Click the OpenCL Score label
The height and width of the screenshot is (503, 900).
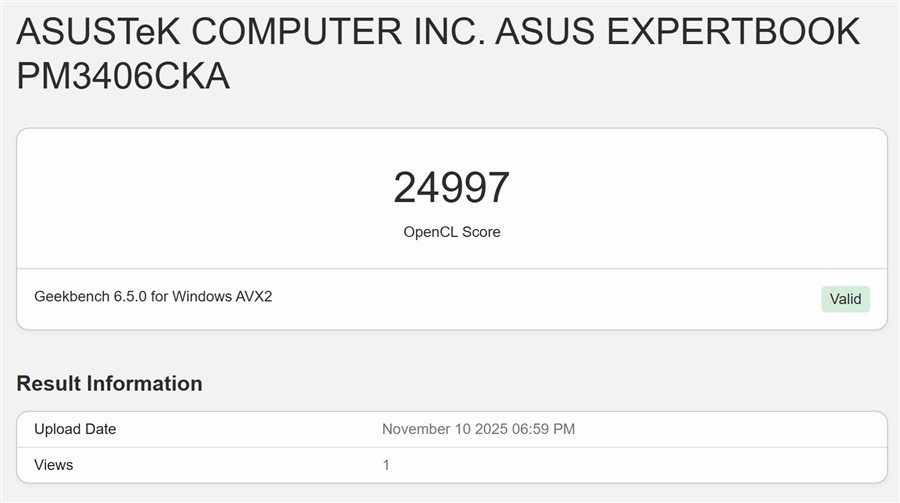[x=451, y=232]
